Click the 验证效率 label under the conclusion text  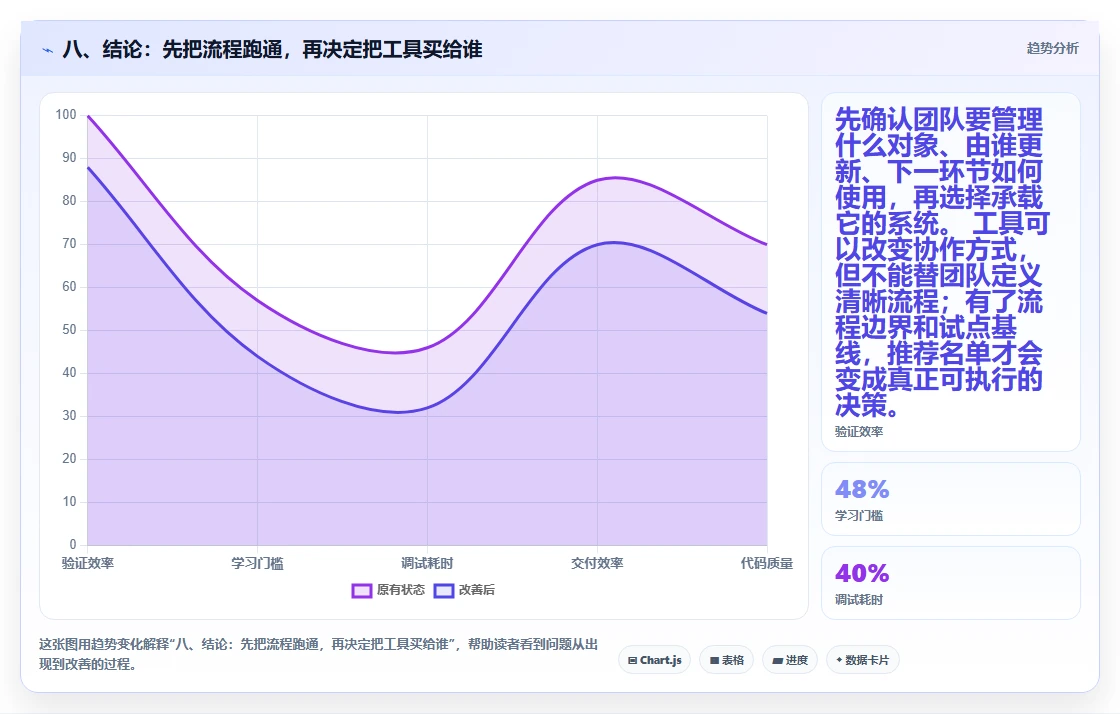tap(859, 431)
